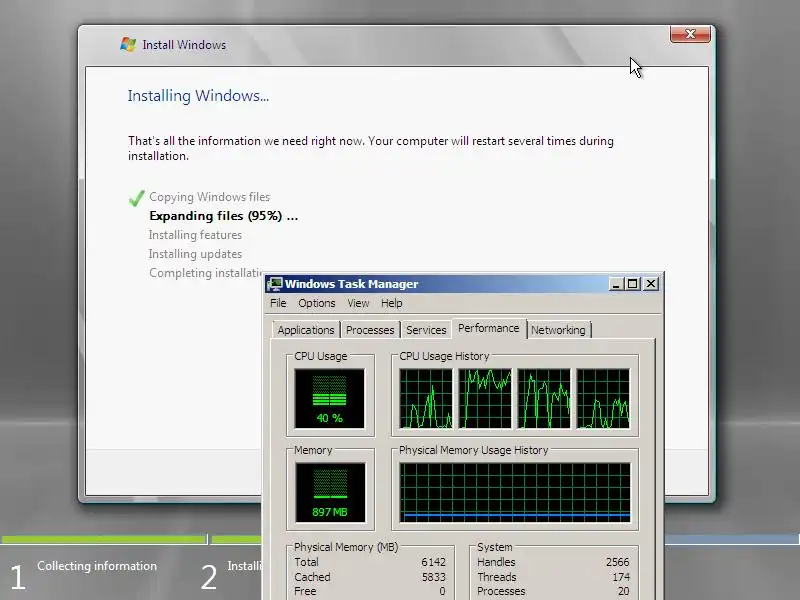Screen dimensions: 800x600
Task: Open the File menu in Task Manager
Action: click(x=278, y=303)
